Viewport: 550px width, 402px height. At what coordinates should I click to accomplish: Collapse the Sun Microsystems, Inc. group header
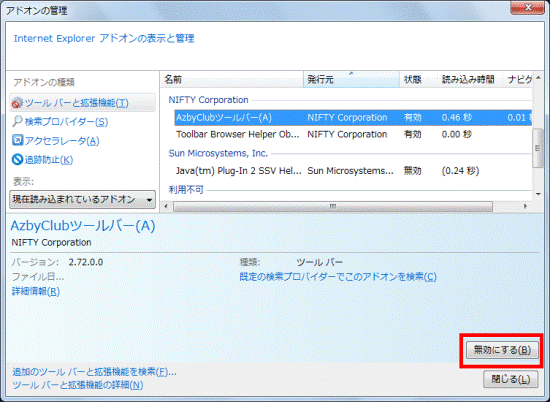(218, 153)
